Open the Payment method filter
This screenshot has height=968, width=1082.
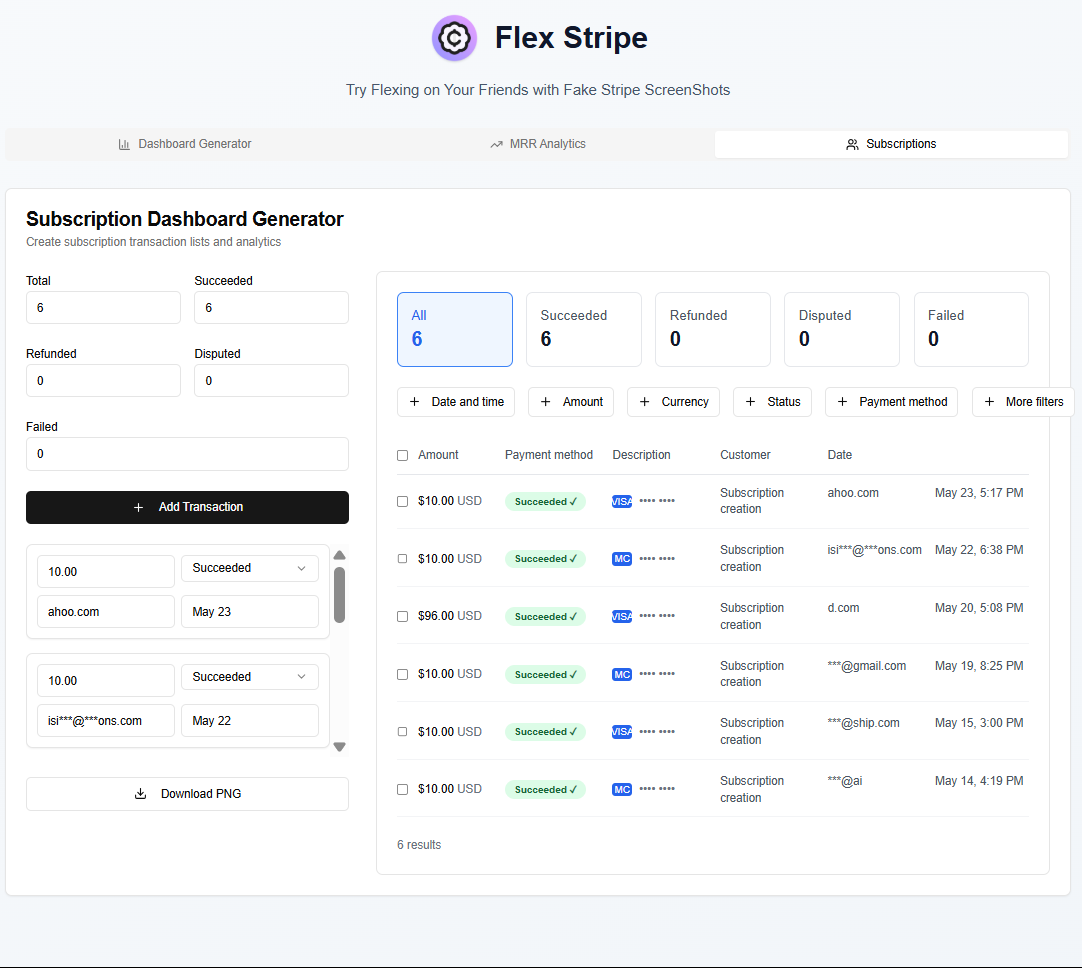pyautogui.click(x=892, y=402)
